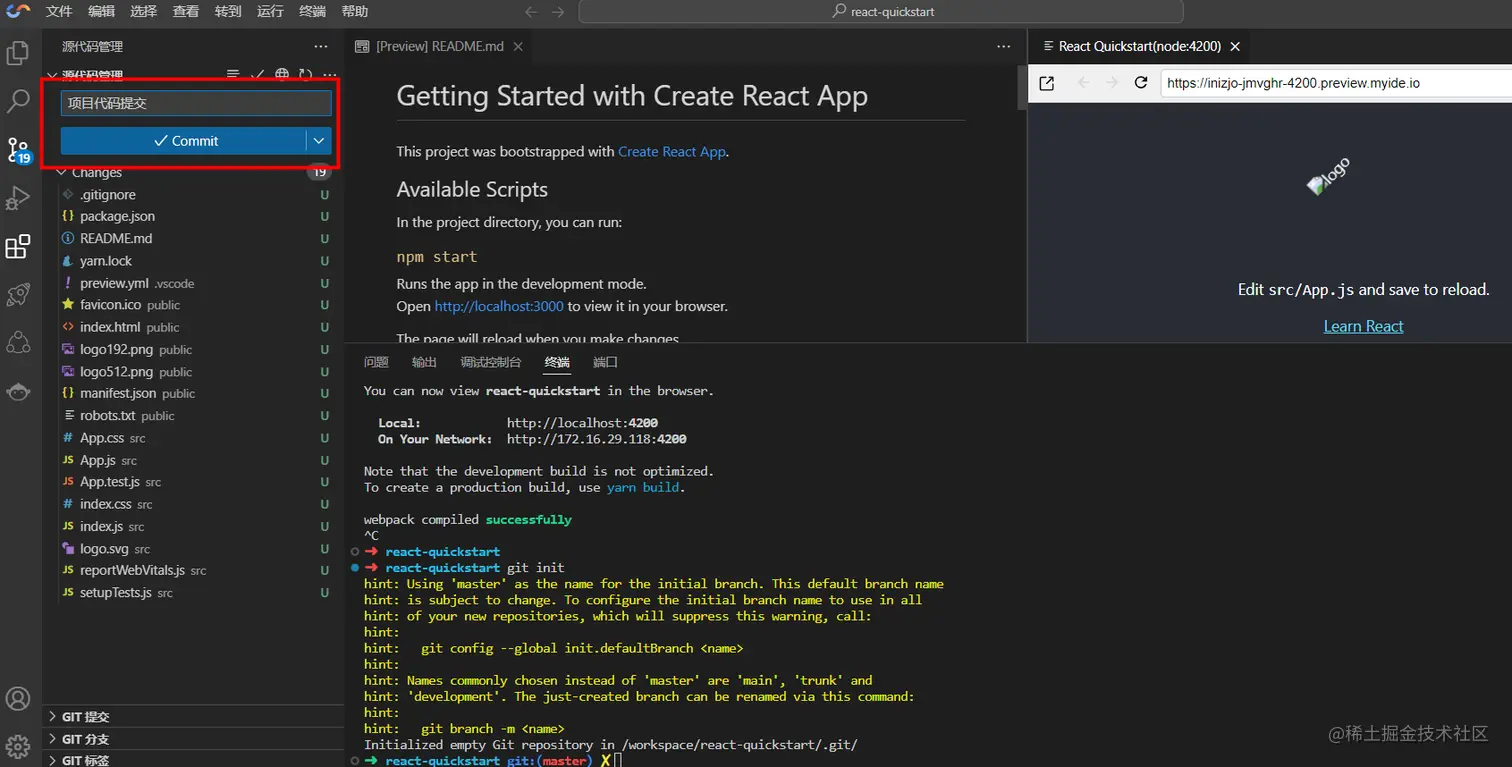Switch to the 问题 panel tab

click(x=376, y=362)
